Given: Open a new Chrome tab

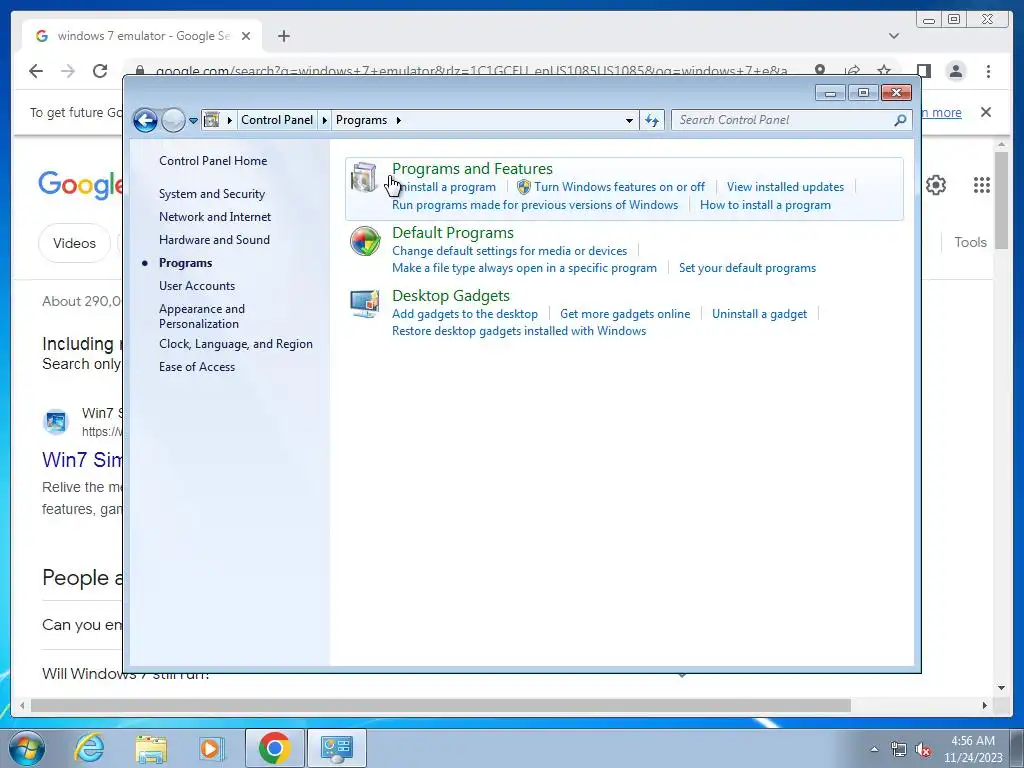Looking at the screenshot, I should point(283,36).
